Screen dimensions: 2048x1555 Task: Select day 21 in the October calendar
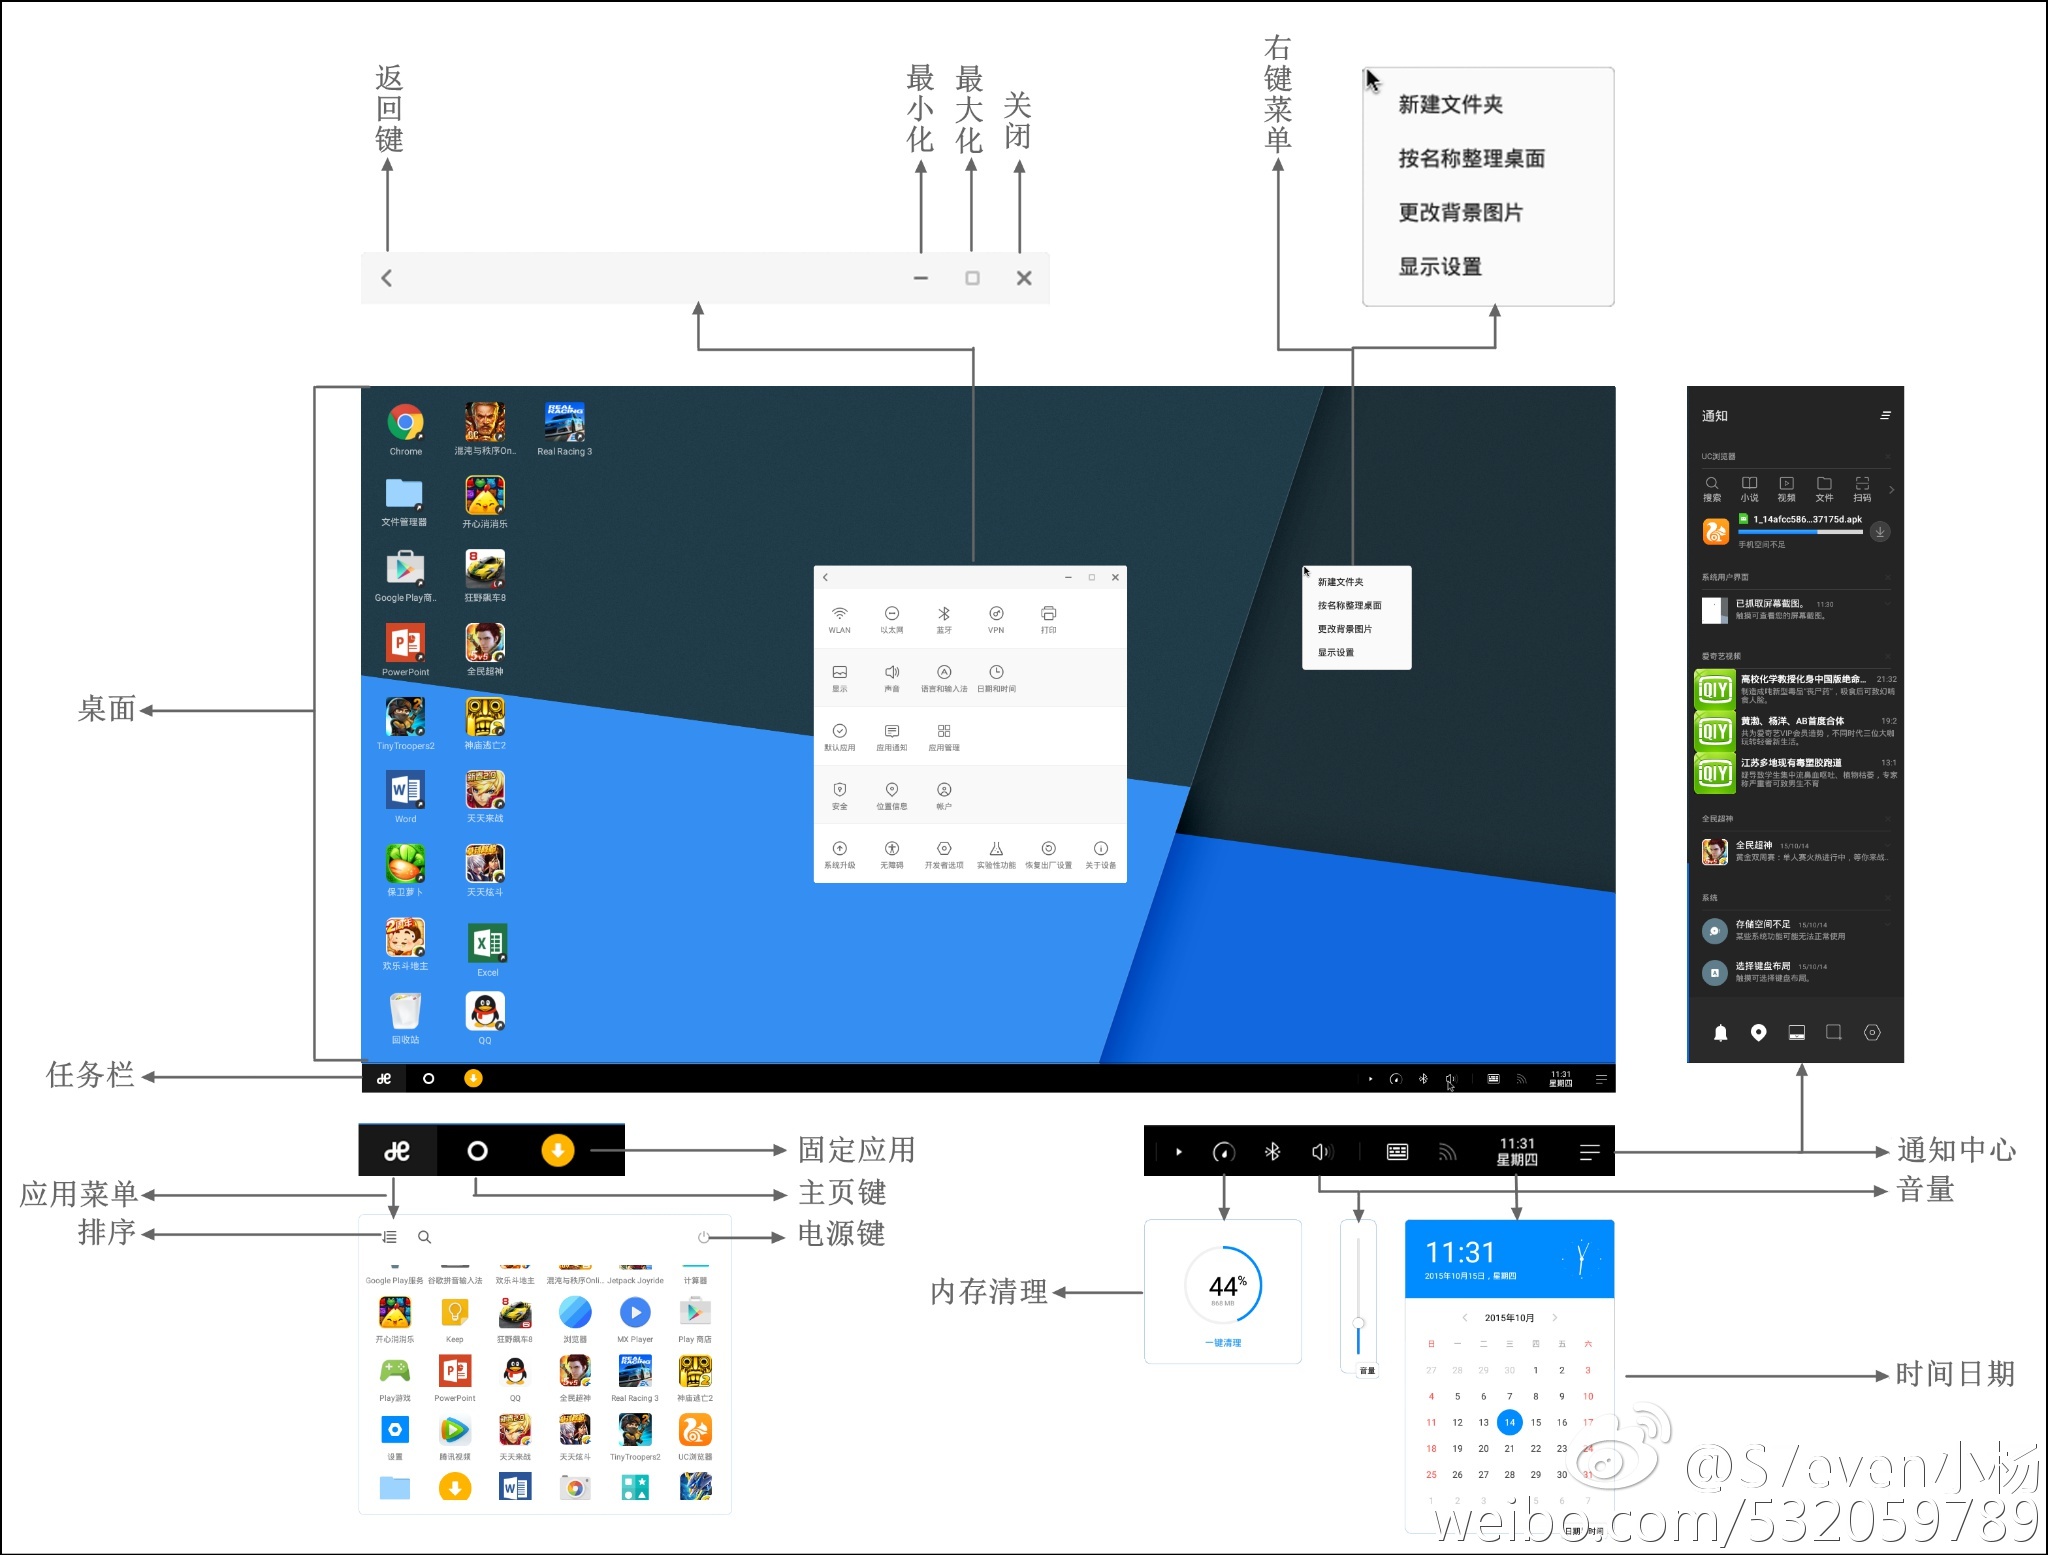point(1509,1448)
